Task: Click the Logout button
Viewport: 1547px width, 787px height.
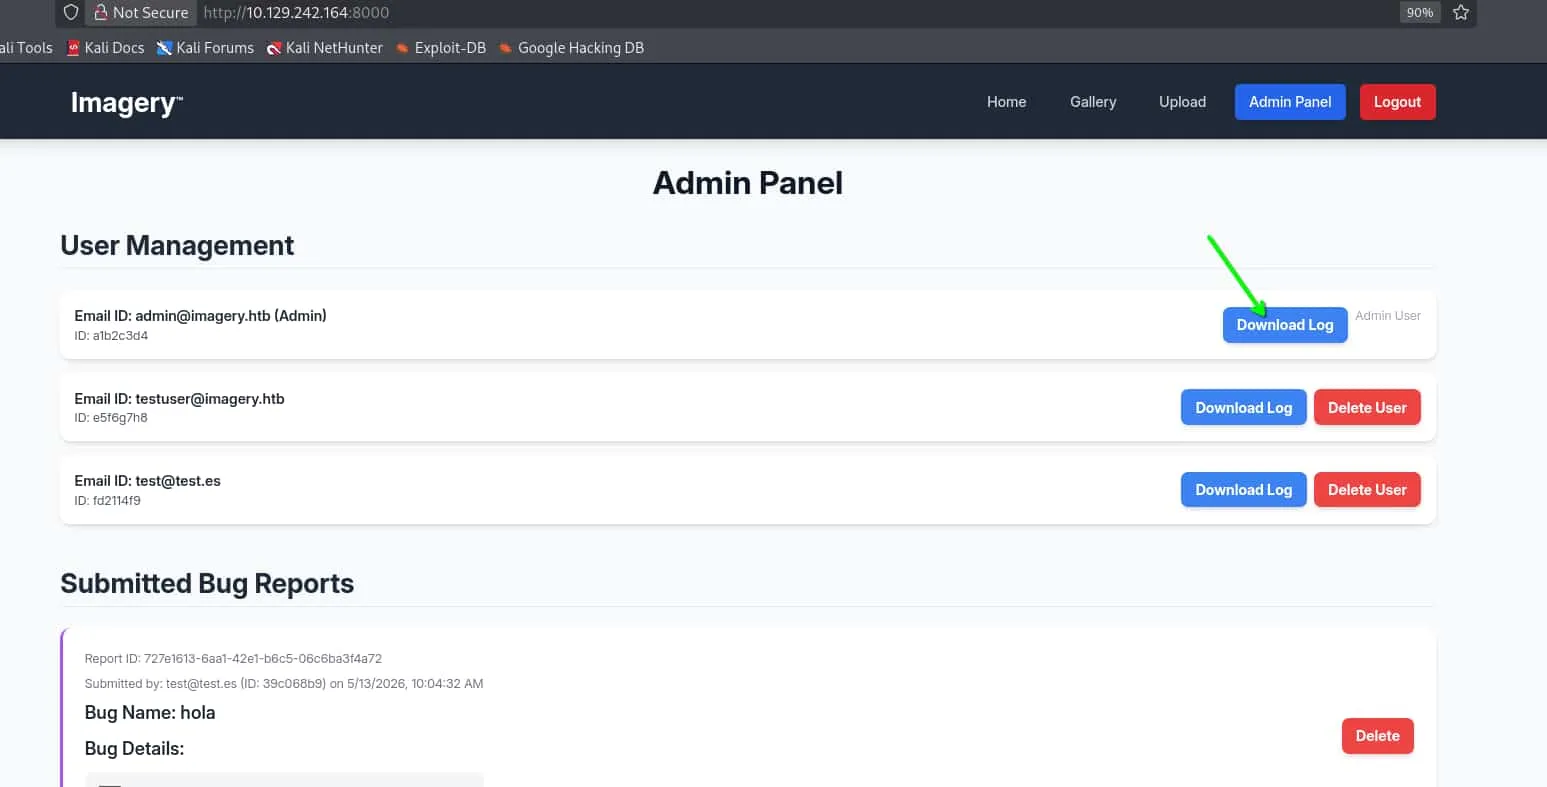Action: tap(1397, 102)
